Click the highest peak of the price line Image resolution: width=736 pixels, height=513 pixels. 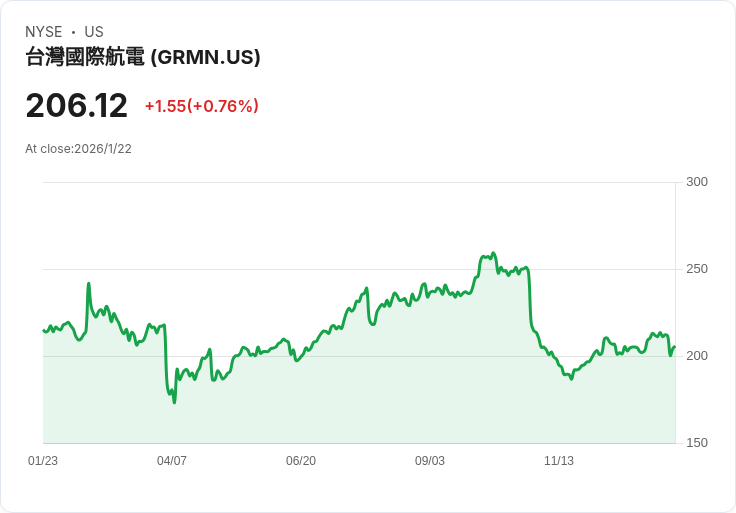pyautogui.click(x=494, y=254)
